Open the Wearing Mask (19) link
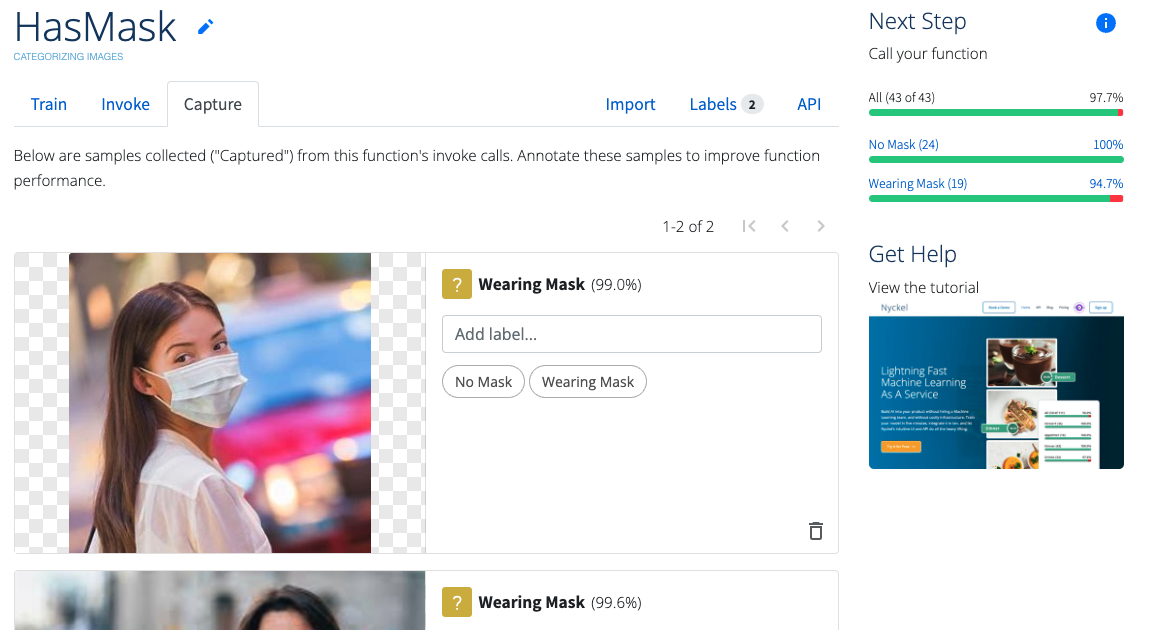This screenshot has height=630, width=1149. pyautogui.click(x=917, y=183)
